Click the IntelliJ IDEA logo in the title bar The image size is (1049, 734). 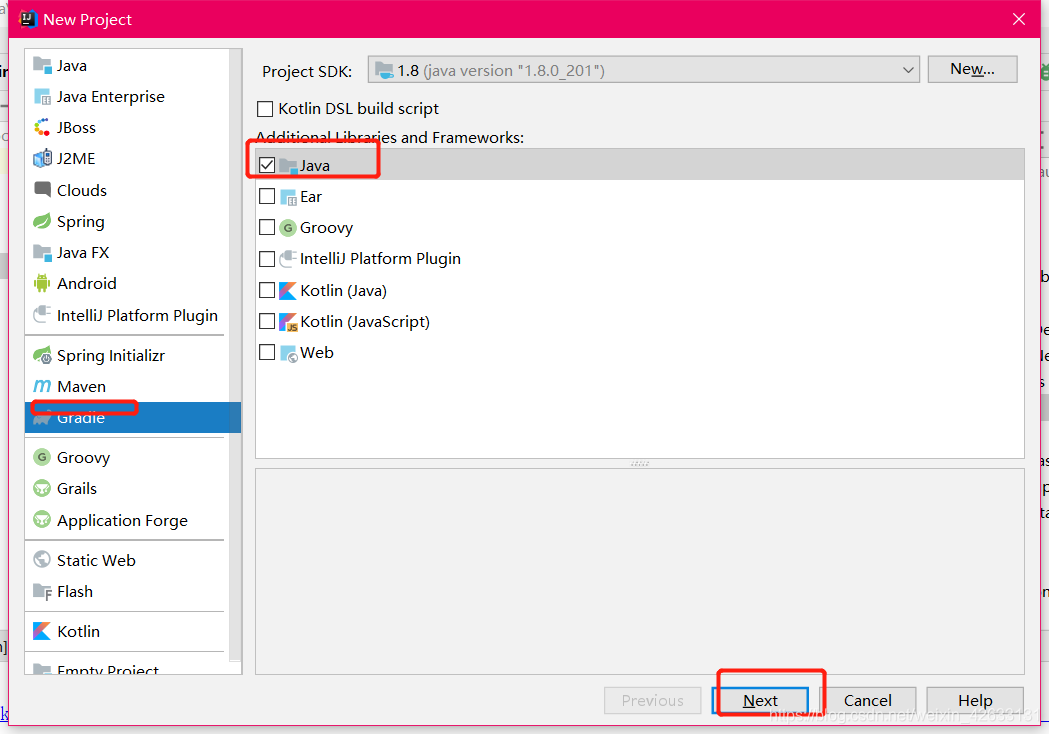[28, 19]
